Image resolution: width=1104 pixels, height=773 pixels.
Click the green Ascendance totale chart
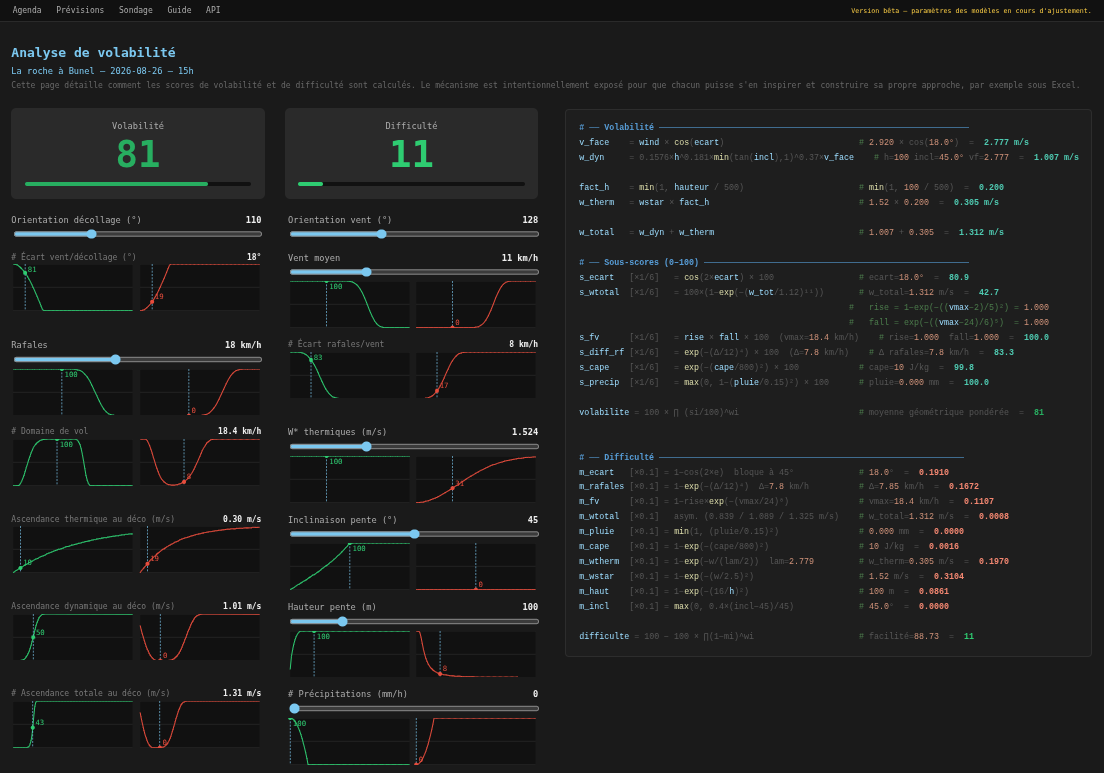(x=73, y=724)
